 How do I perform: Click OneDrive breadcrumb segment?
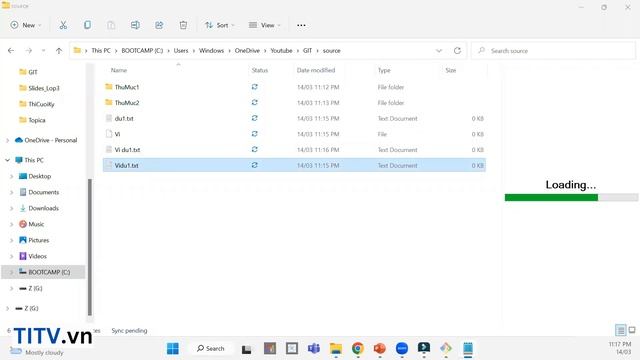point(247,51)
